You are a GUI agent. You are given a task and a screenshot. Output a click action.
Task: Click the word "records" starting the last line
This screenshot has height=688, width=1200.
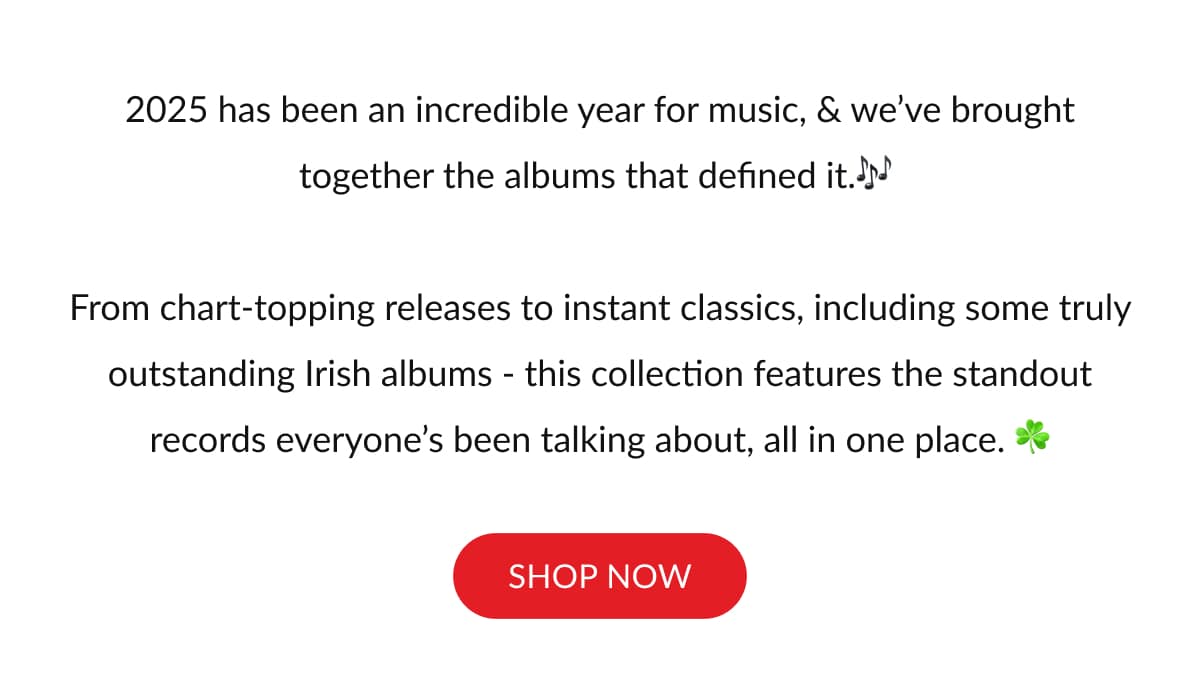pos(207,441)
